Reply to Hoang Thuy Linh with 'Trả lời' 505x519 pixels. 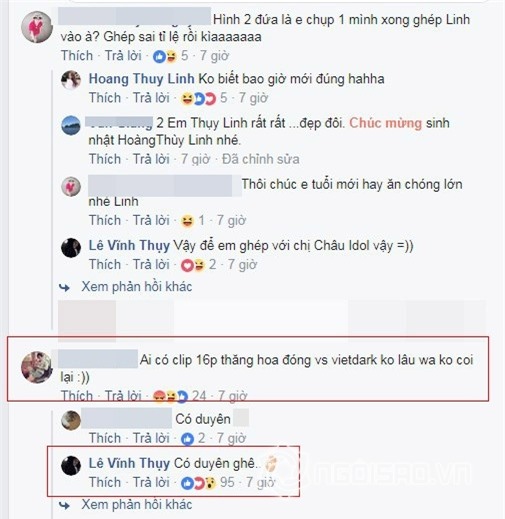point(151,98)
